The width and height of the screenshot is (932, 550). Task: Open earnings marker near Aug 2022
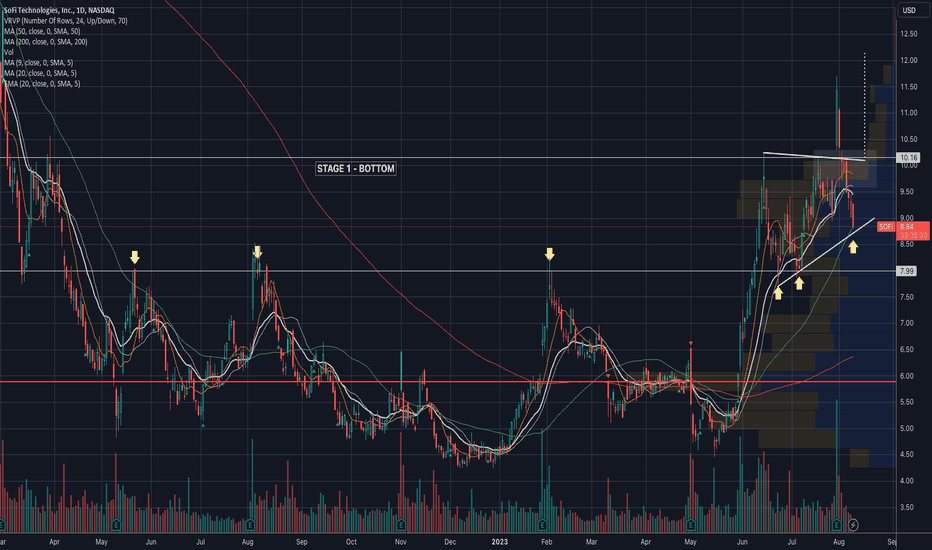coord(250,525)
